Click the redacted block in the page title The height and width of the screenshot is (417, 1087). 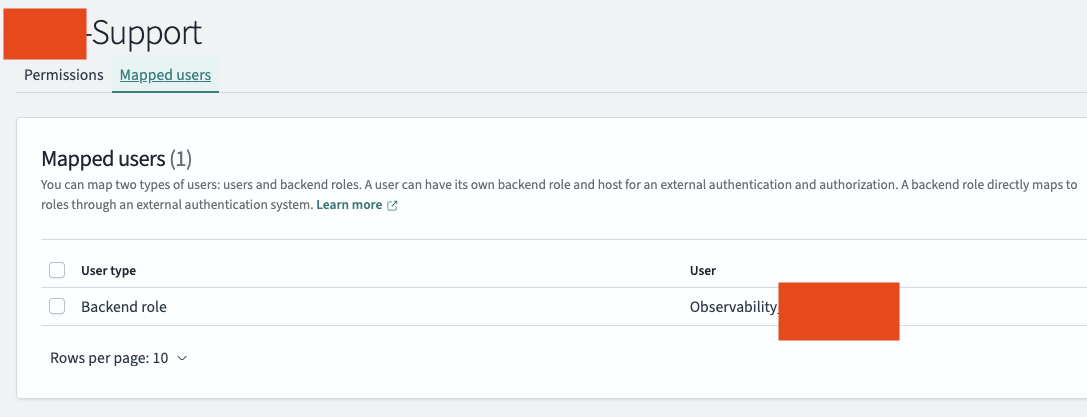[45, 32]
